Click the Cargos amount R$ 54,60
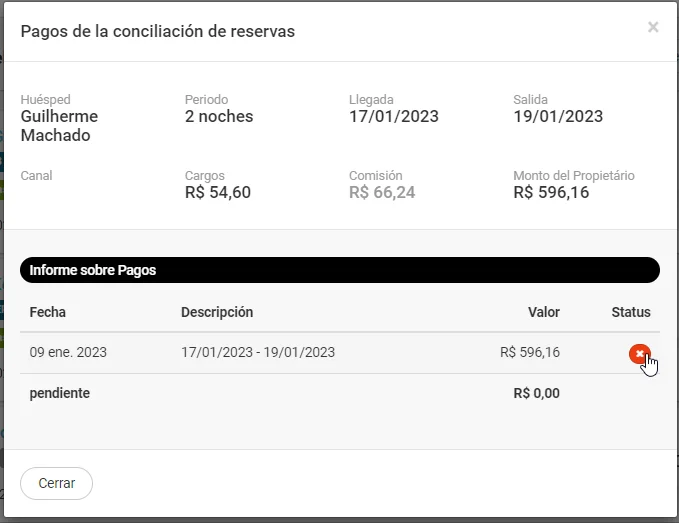This screenshot has height=523, width=679. tap(218, 192)
